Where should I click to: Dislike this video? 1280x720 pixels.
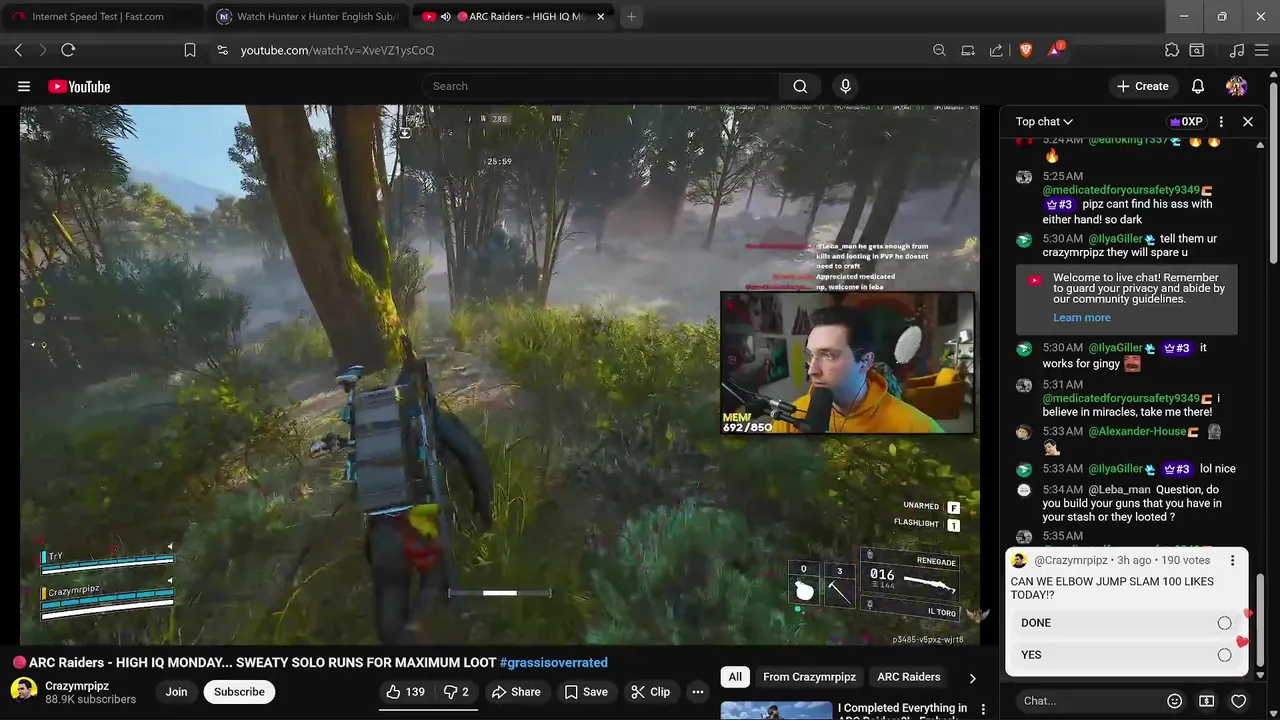[456, 692]
